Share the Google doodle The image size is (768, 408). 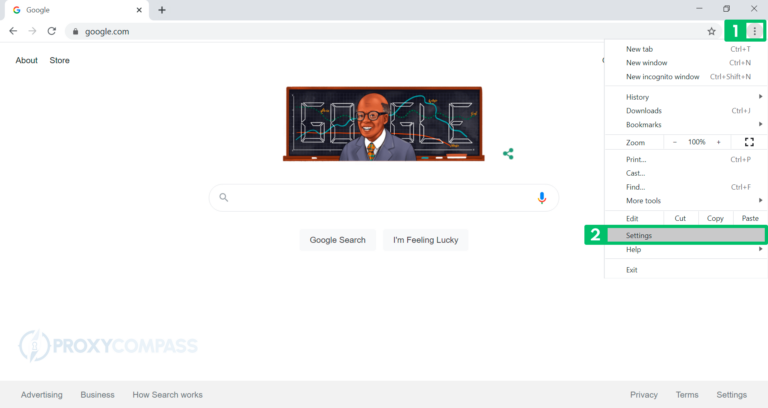click(508, 153)
